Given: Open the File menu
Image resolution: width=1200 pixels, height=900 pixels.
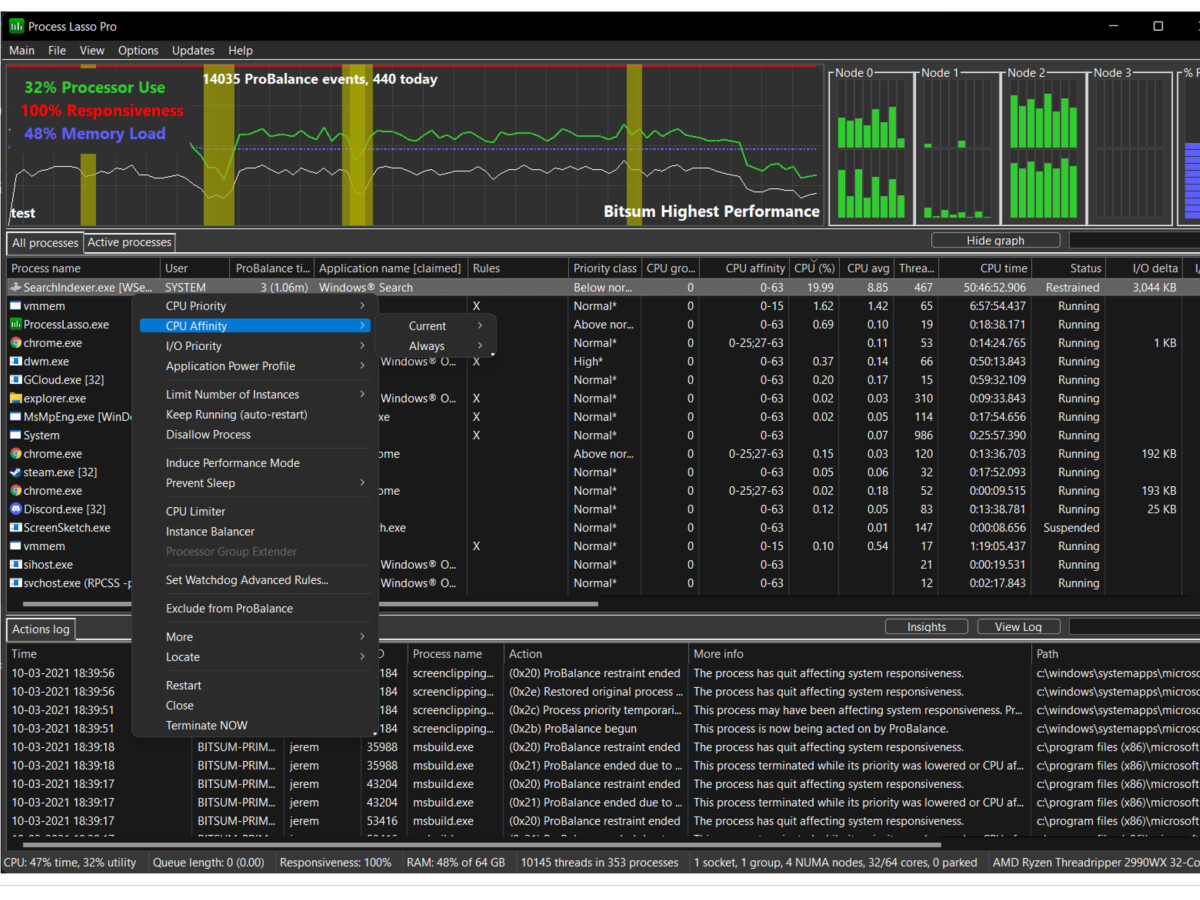Looking at the screenshot, I should click(57, 51).
